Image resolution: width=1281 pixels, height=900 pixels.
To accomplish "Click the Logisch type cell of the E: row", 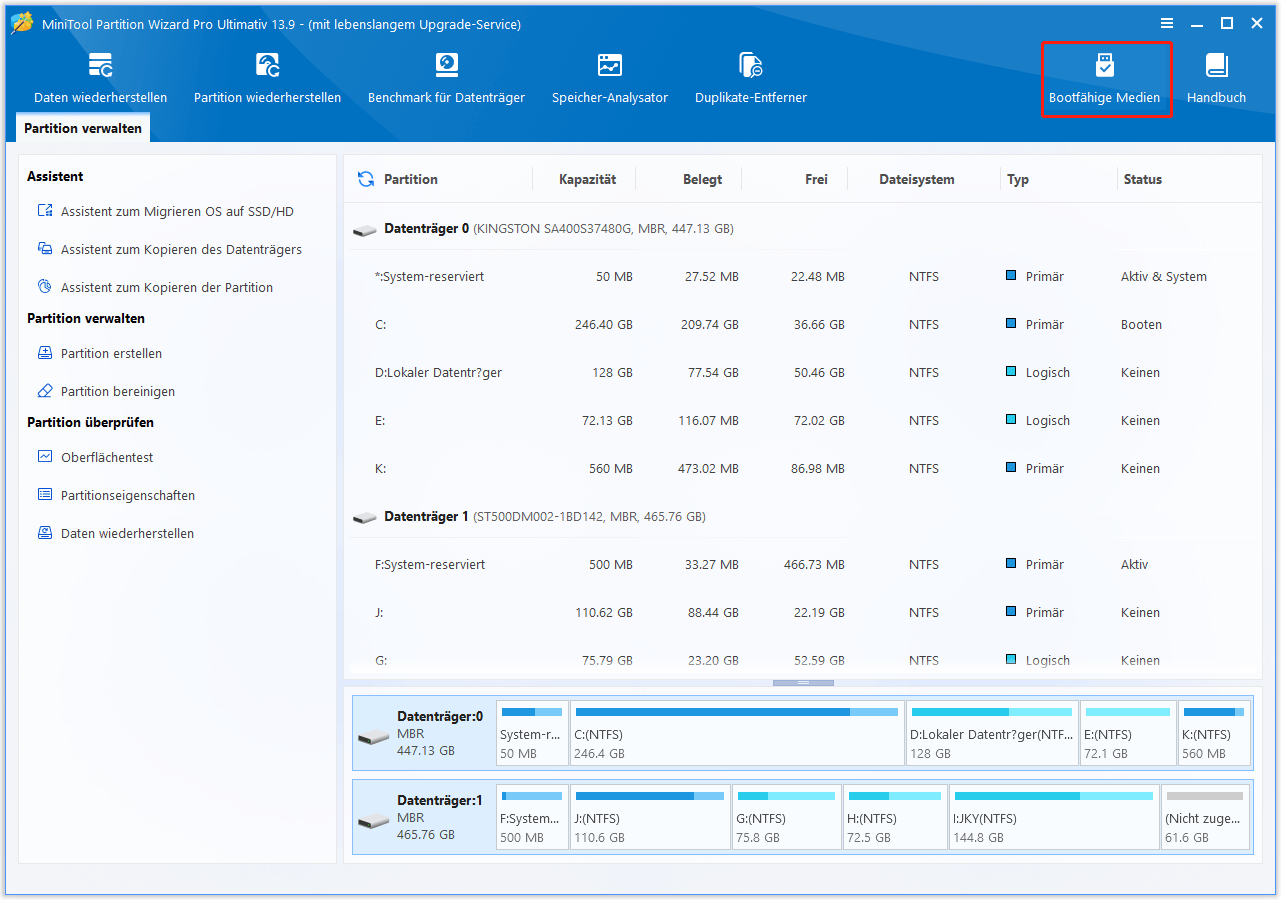I will point(1038,421).
